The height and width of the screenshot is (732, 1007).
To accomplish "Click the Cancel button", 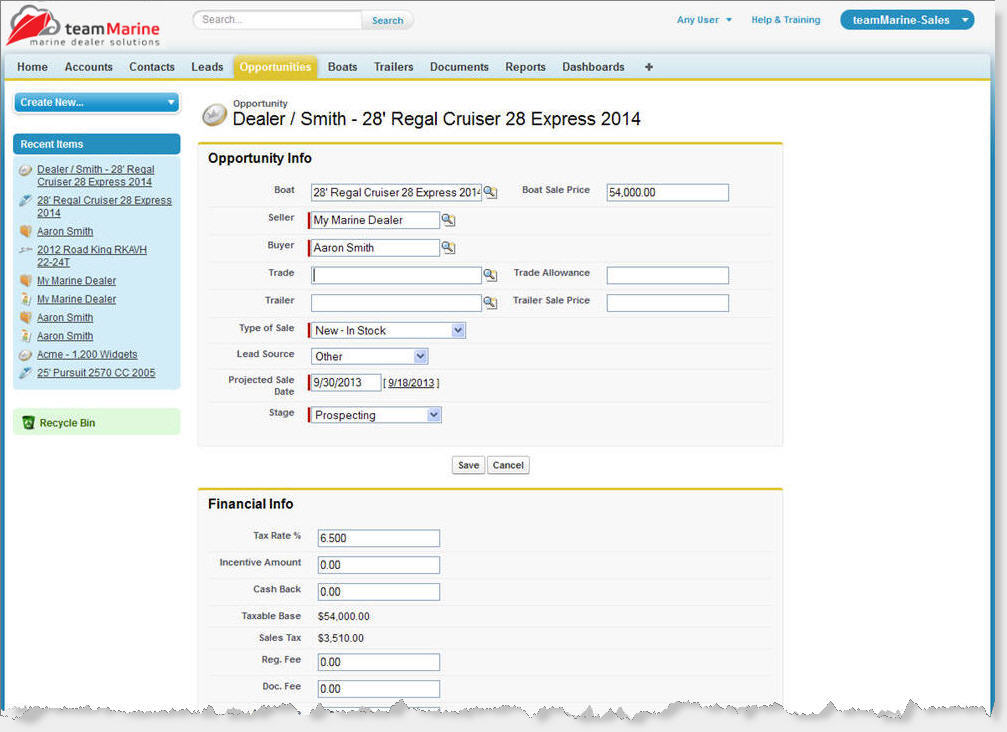I will coord(508,465).
